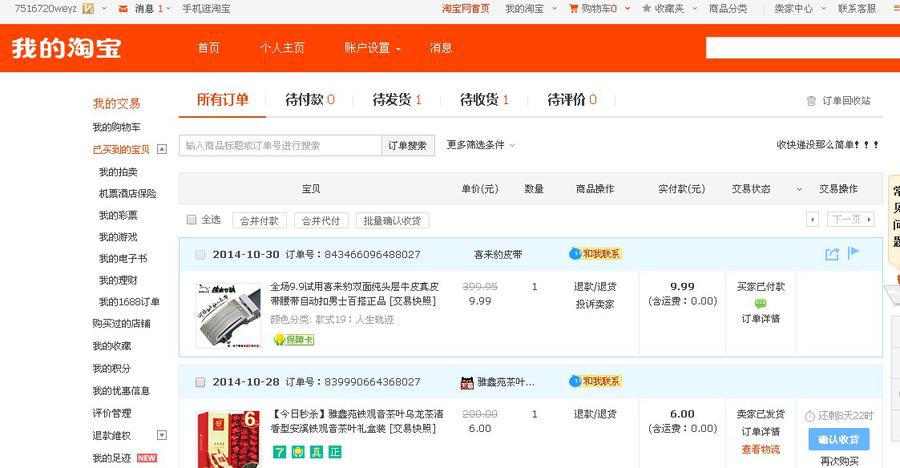Open the 交易状态 column dropdown arrow

[799, 189]
